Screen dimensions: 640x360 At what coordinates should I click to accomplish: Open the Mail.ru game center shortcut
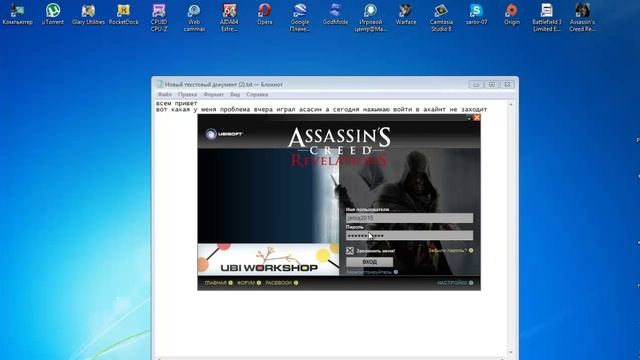point(370,18)
